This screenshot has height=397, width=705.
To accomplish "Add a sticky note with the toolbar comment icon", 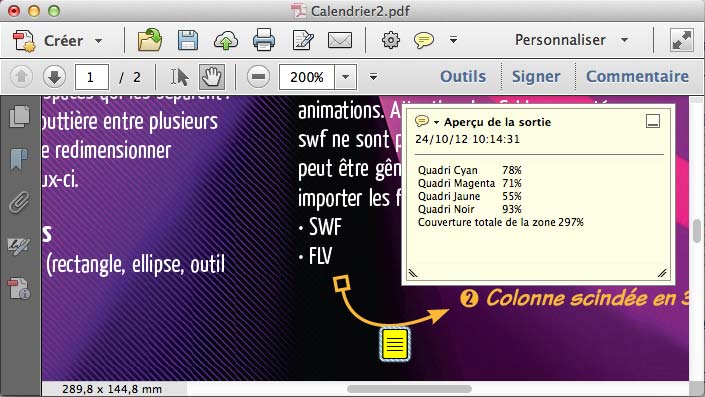I will click(x=424, y=40).
